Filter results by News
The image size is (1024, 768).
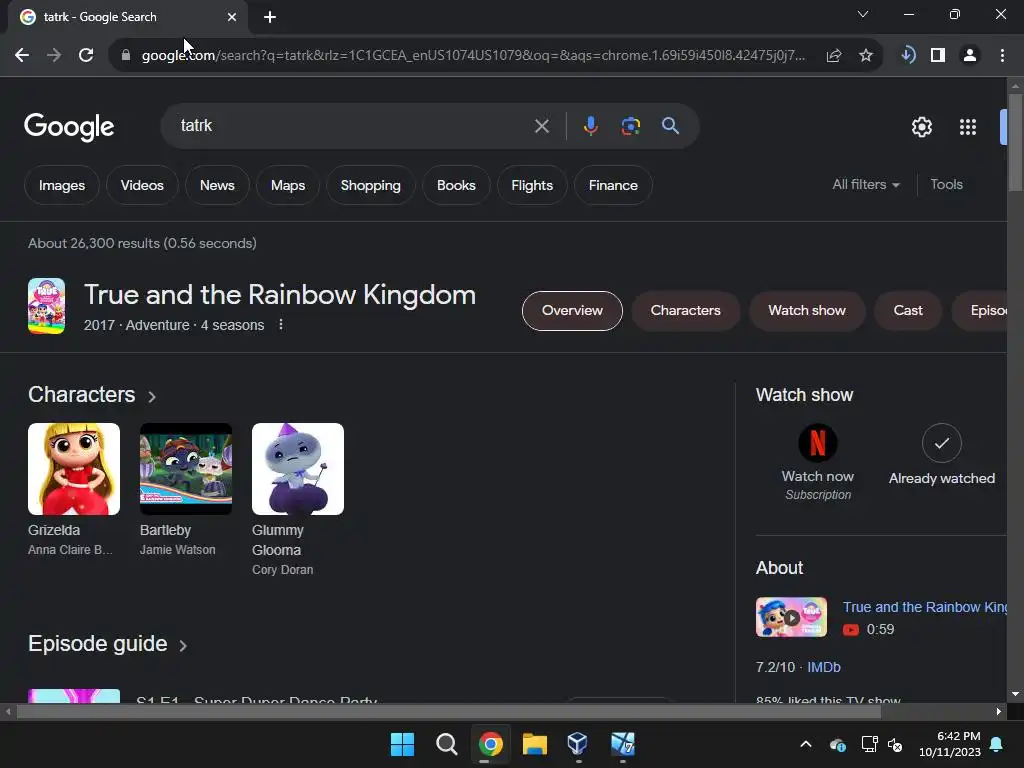[217, 185]
